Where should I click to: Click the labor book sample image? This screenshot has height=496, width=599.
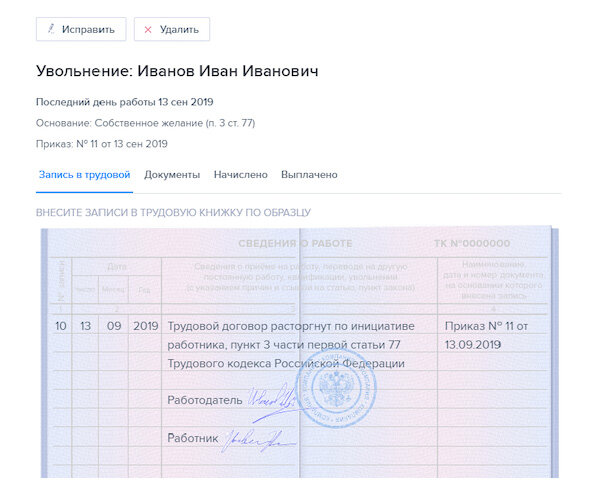300,352
